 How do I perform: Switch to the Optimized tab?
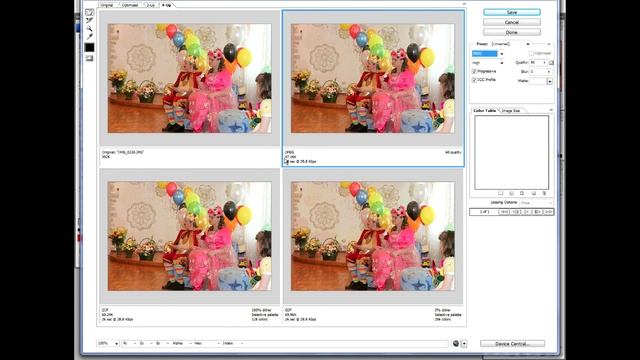coord(130,5)
